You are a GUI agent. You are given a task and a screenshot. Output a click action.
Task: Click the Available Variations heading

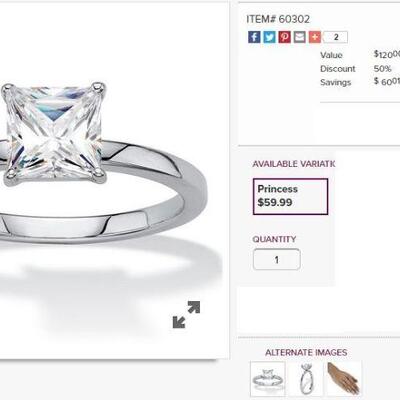[293, 164]
